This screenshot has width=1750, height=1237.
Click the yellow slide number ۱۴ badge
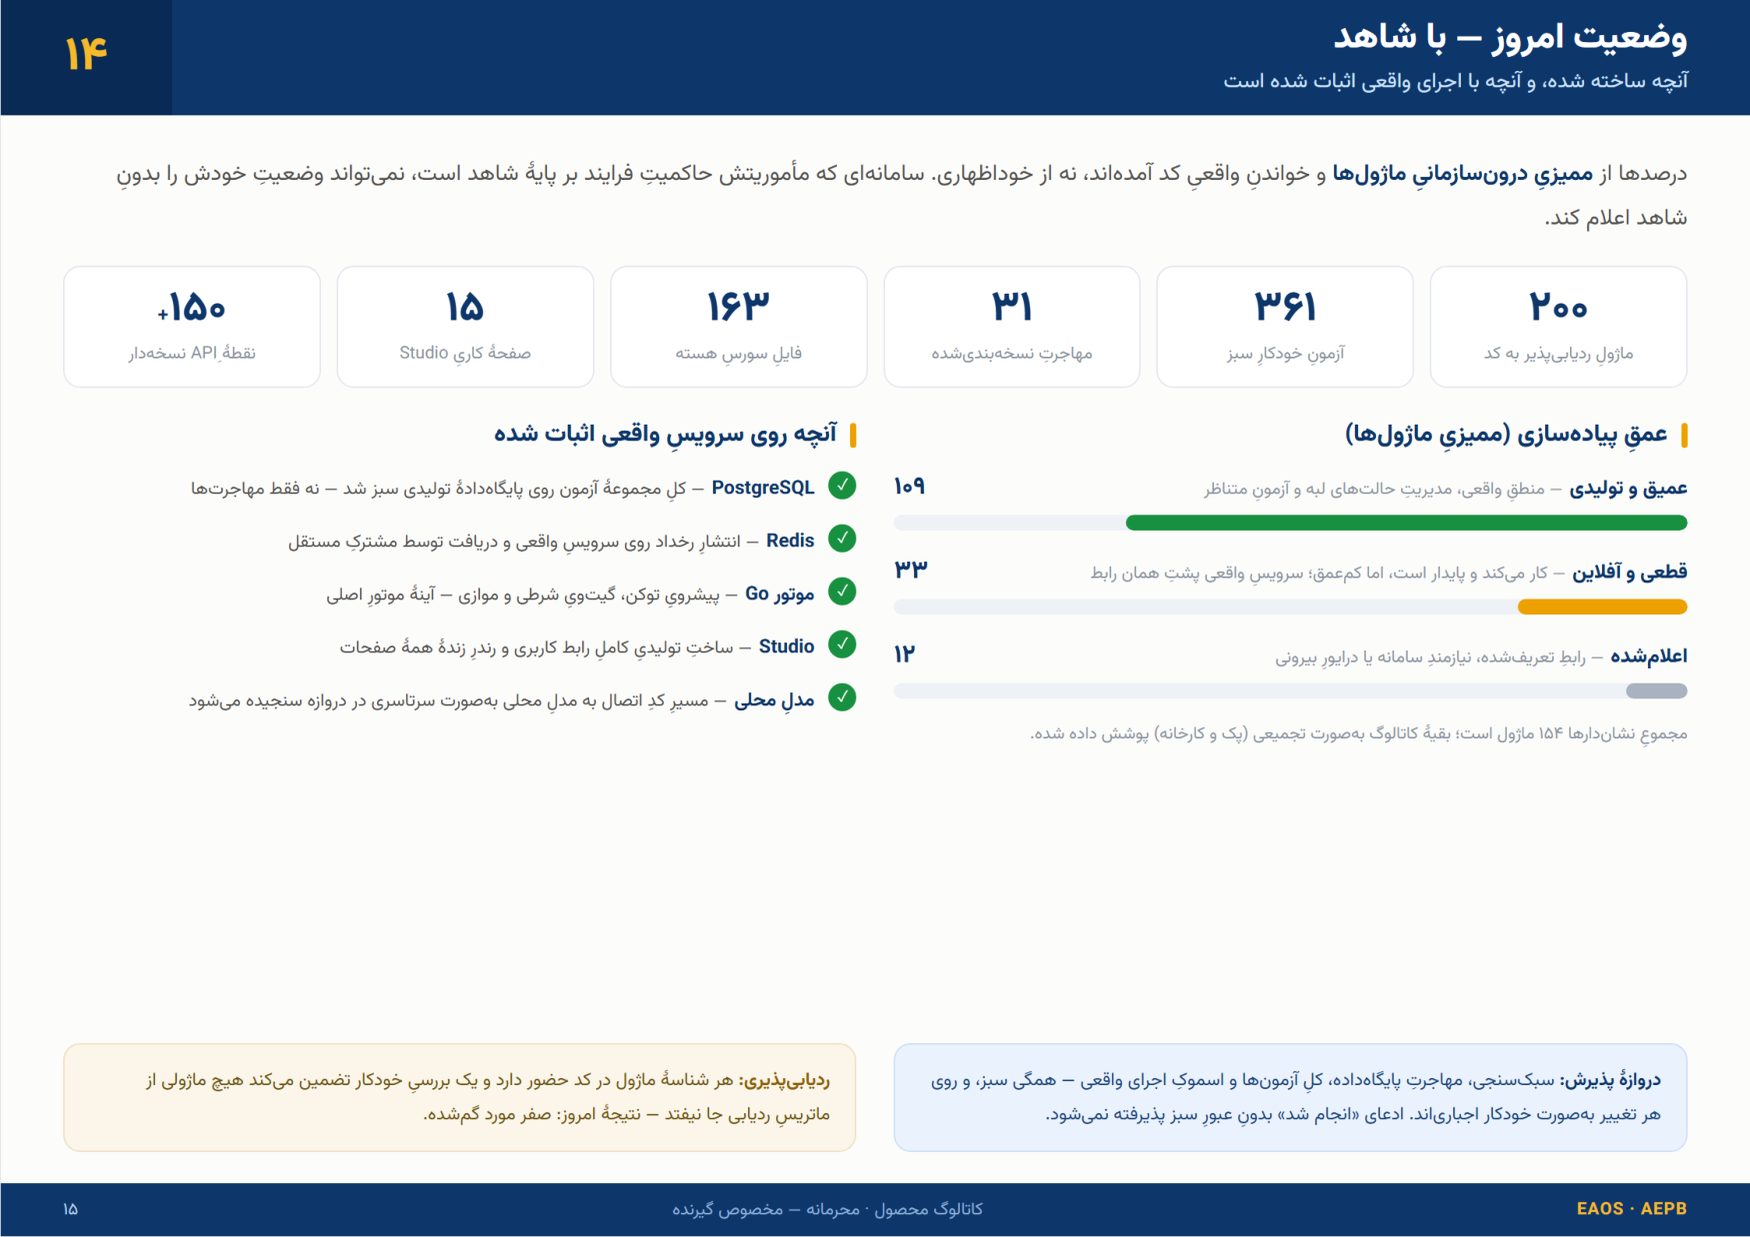click(x=86, y=54)
